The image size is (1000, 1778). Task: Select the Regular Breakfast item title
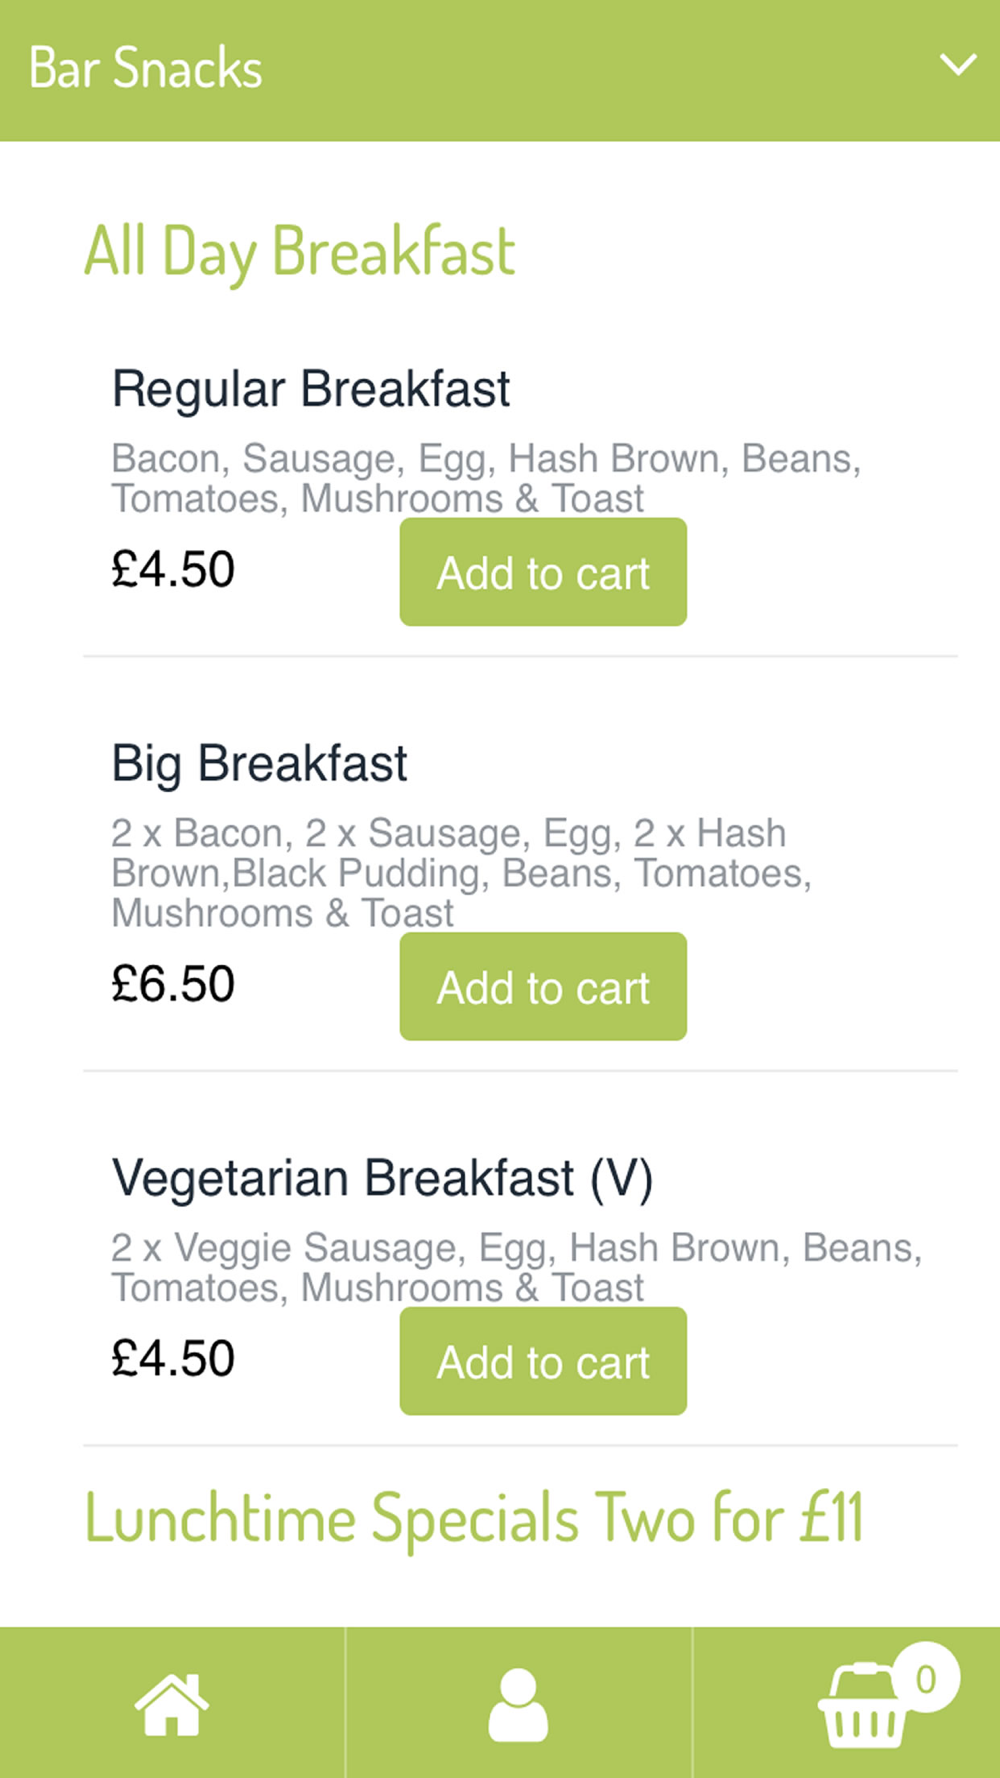(x=311, y=389)
